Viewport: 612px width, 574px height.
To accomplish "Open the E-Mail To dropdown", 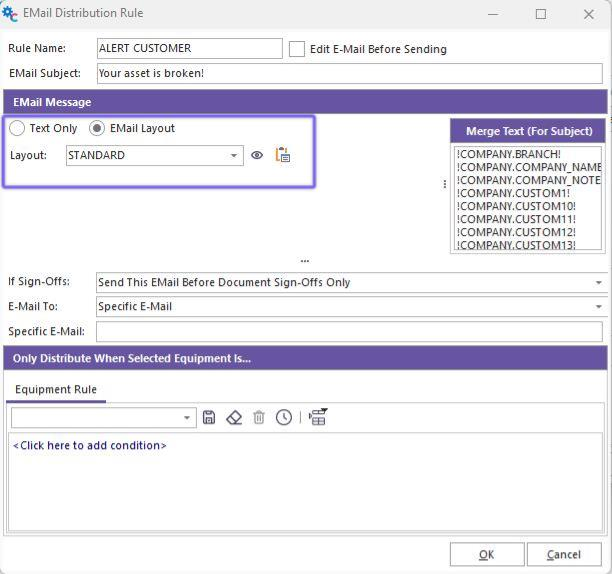I will point(598,307).
